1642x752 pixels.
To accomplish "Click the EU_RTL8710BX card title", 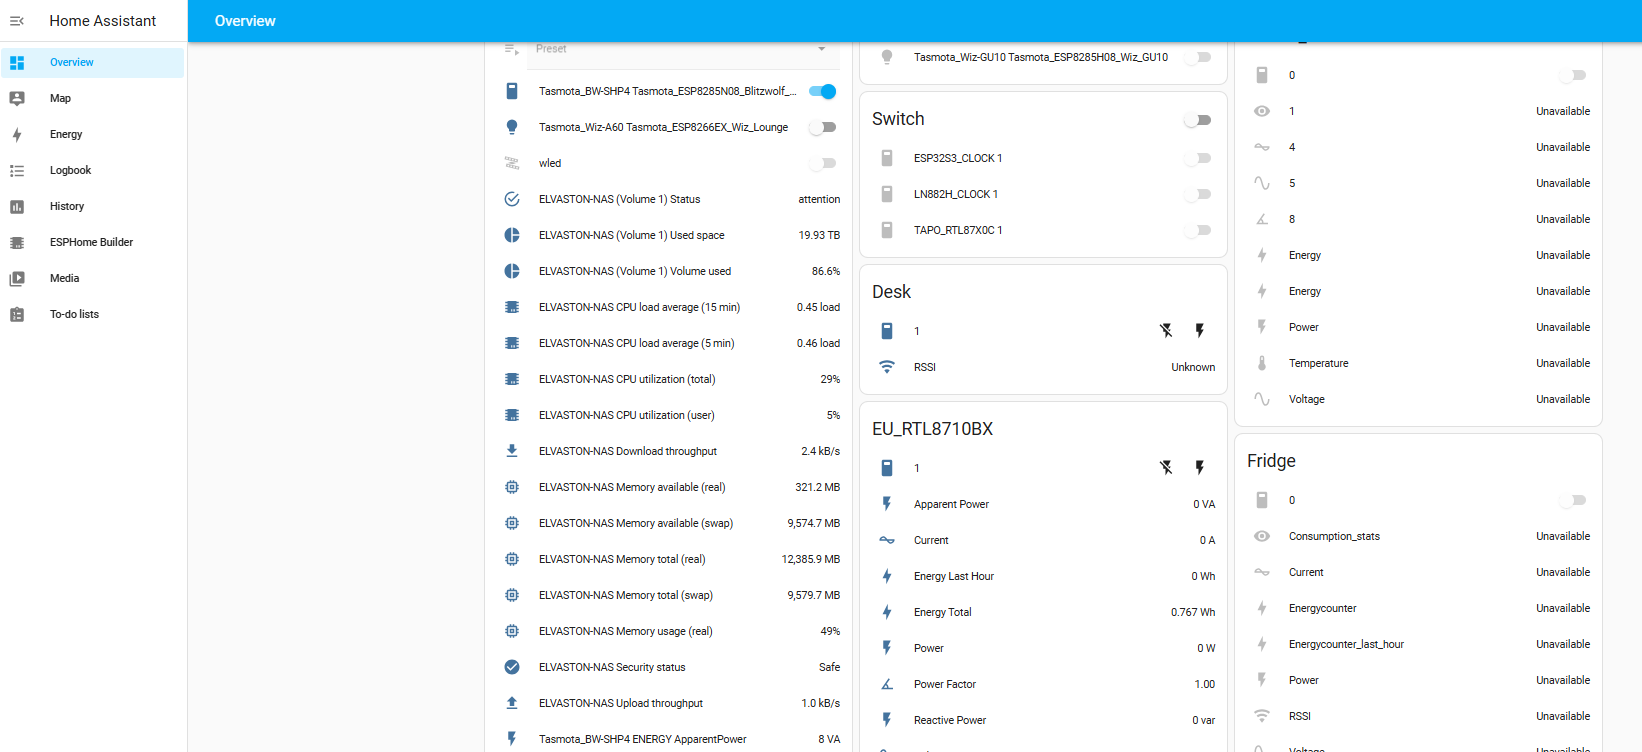I will tap(932, 429).
